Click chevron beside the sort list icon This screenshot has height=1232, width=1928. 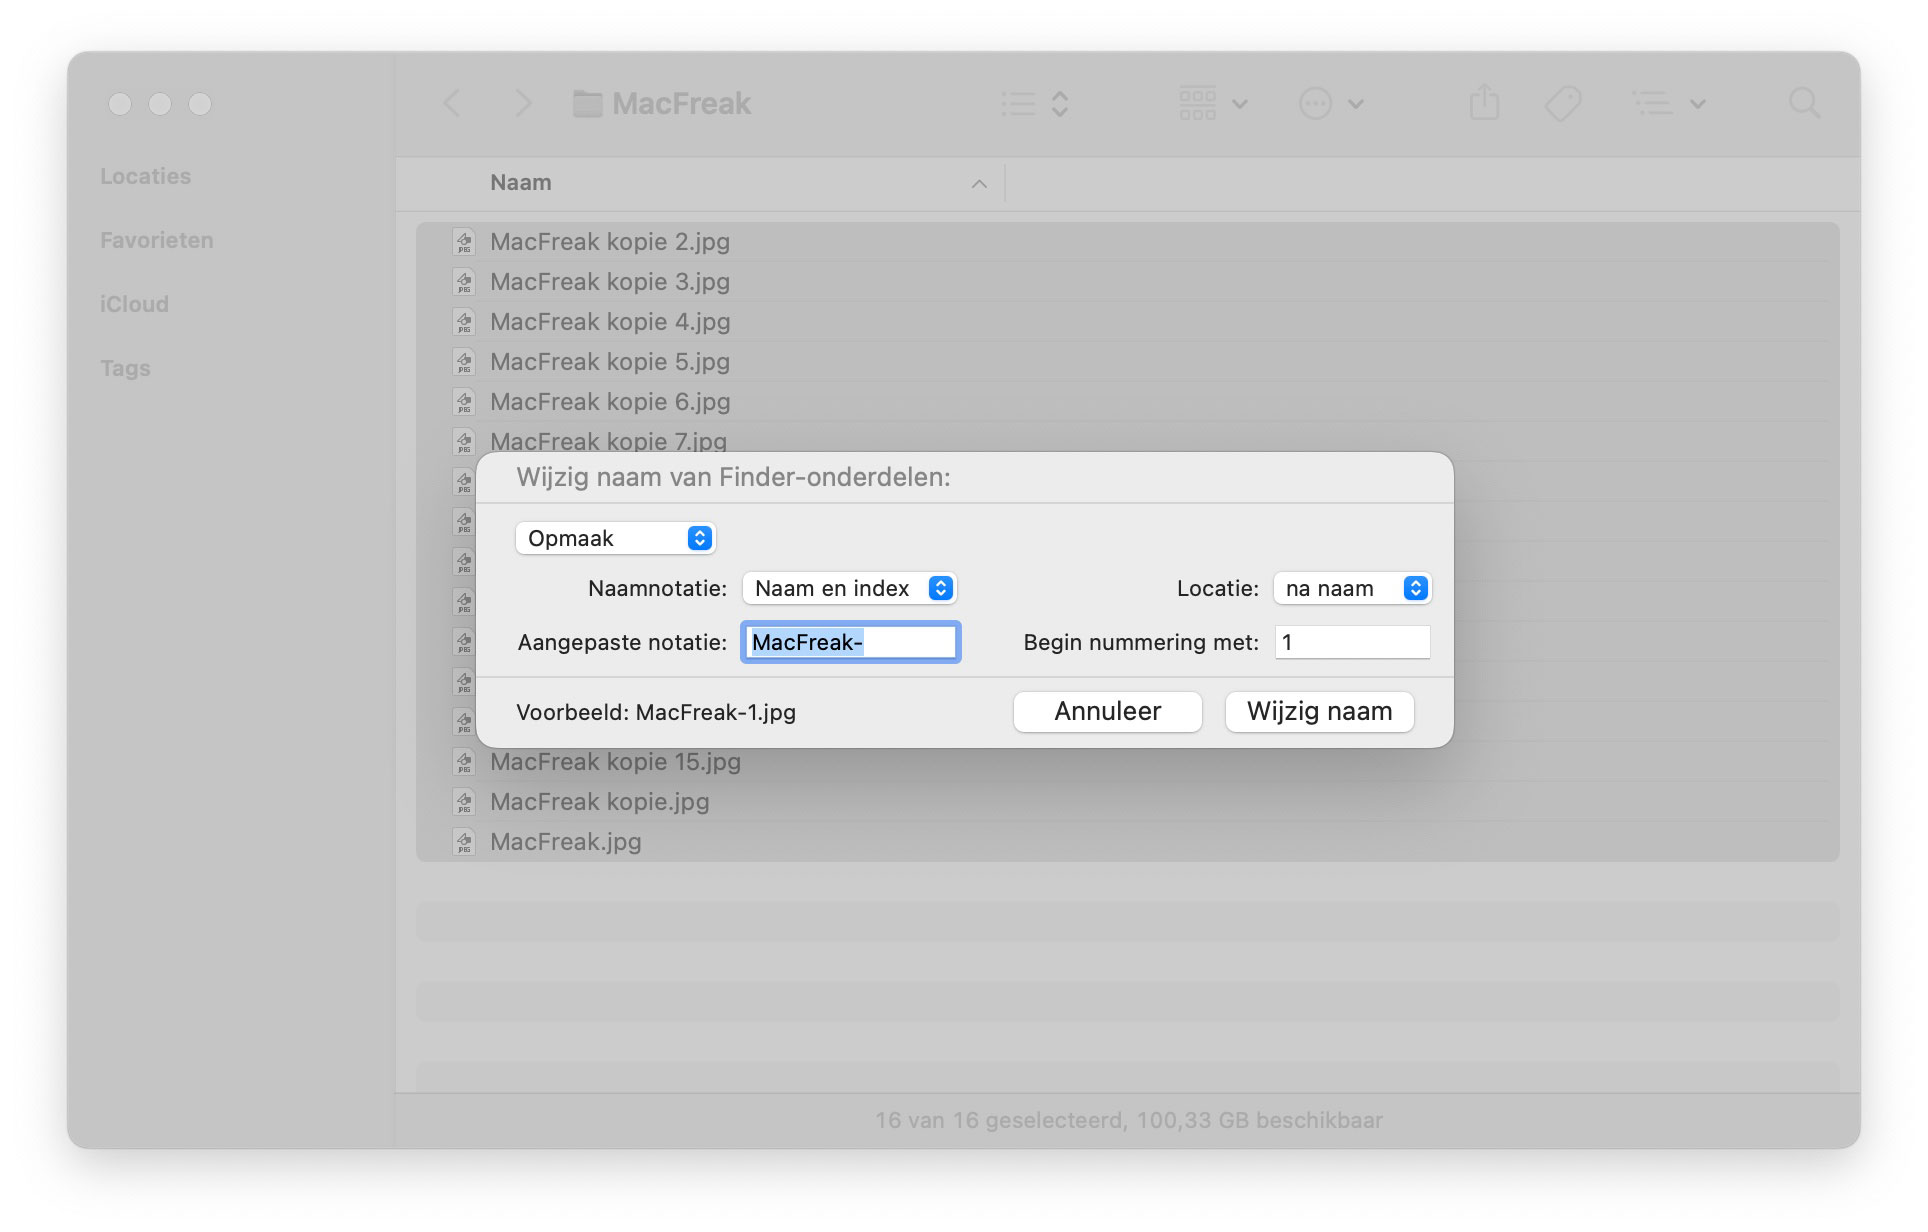click(1697, 104)
